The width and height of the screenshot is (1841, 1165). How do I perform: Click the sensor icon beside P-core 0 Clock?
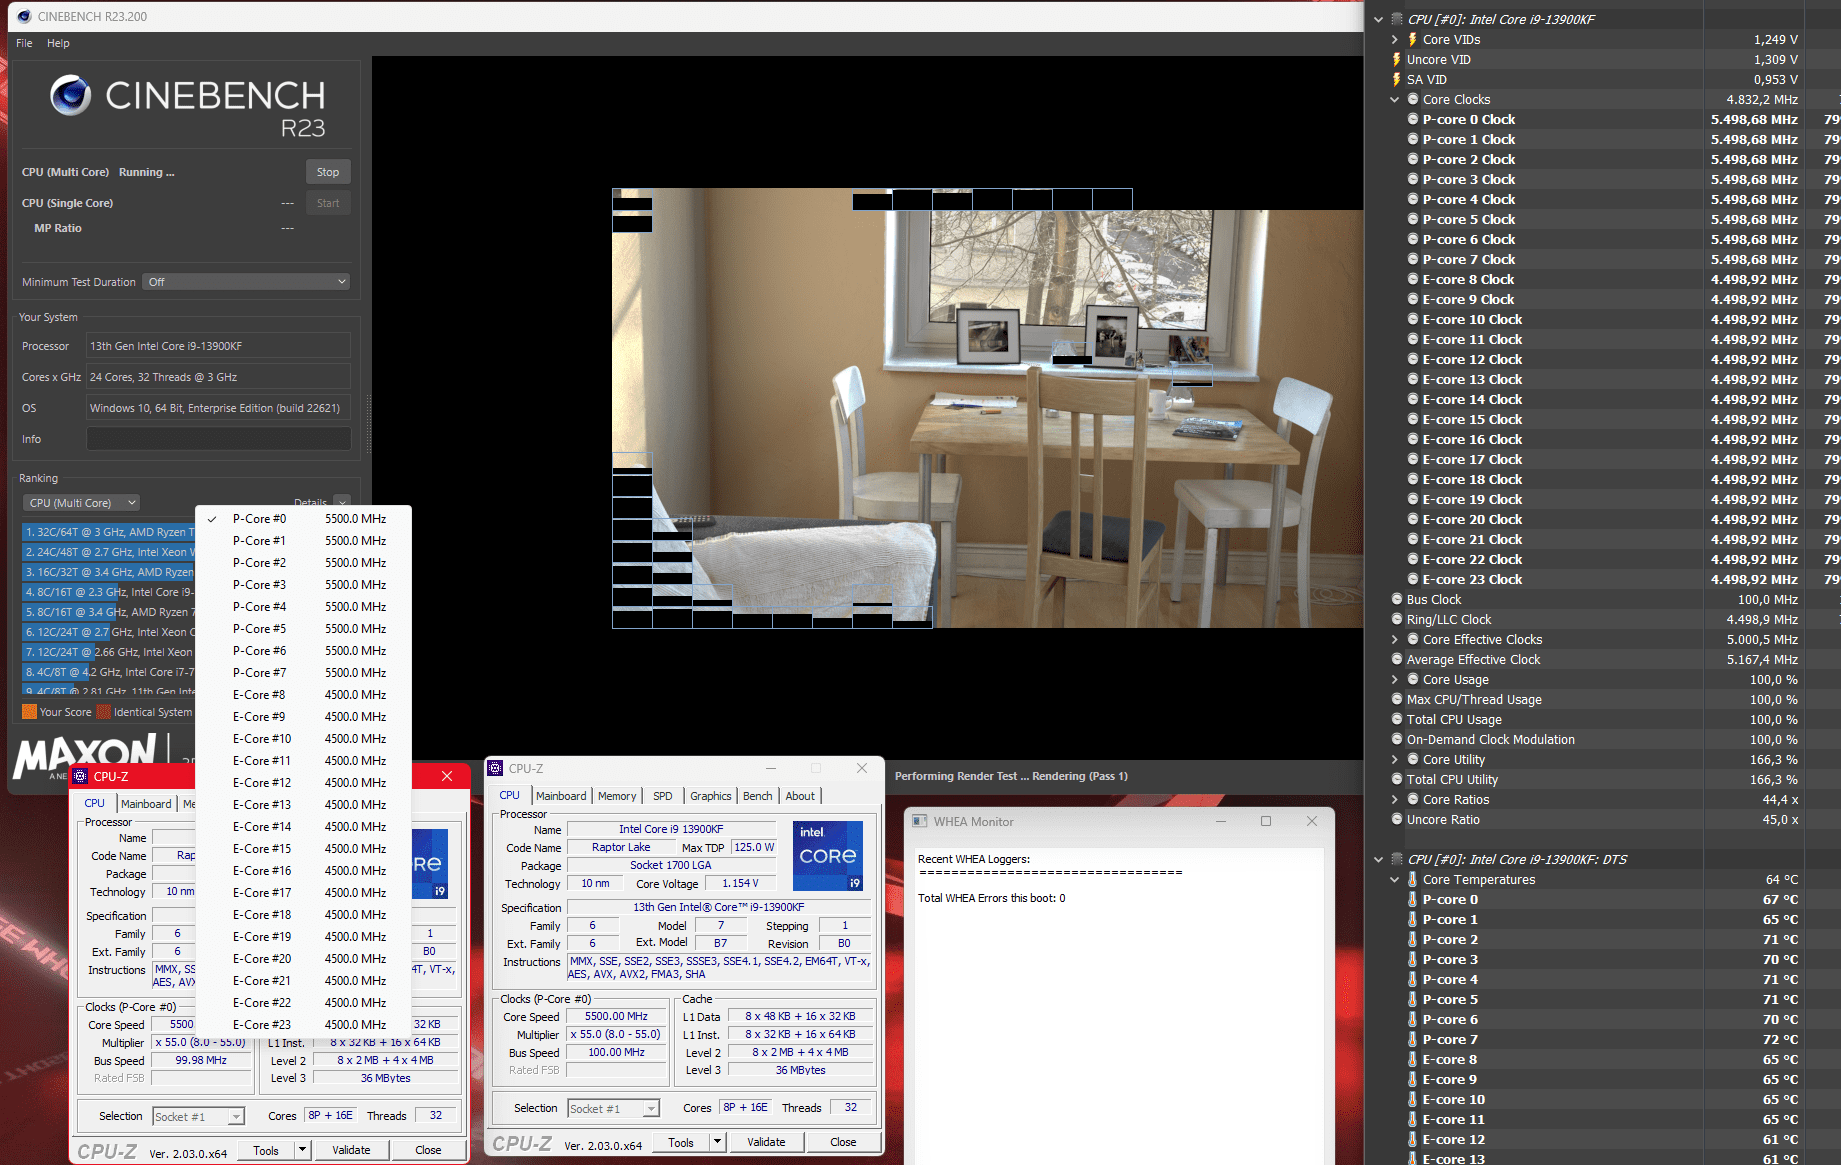click(x=1413, y=119)
